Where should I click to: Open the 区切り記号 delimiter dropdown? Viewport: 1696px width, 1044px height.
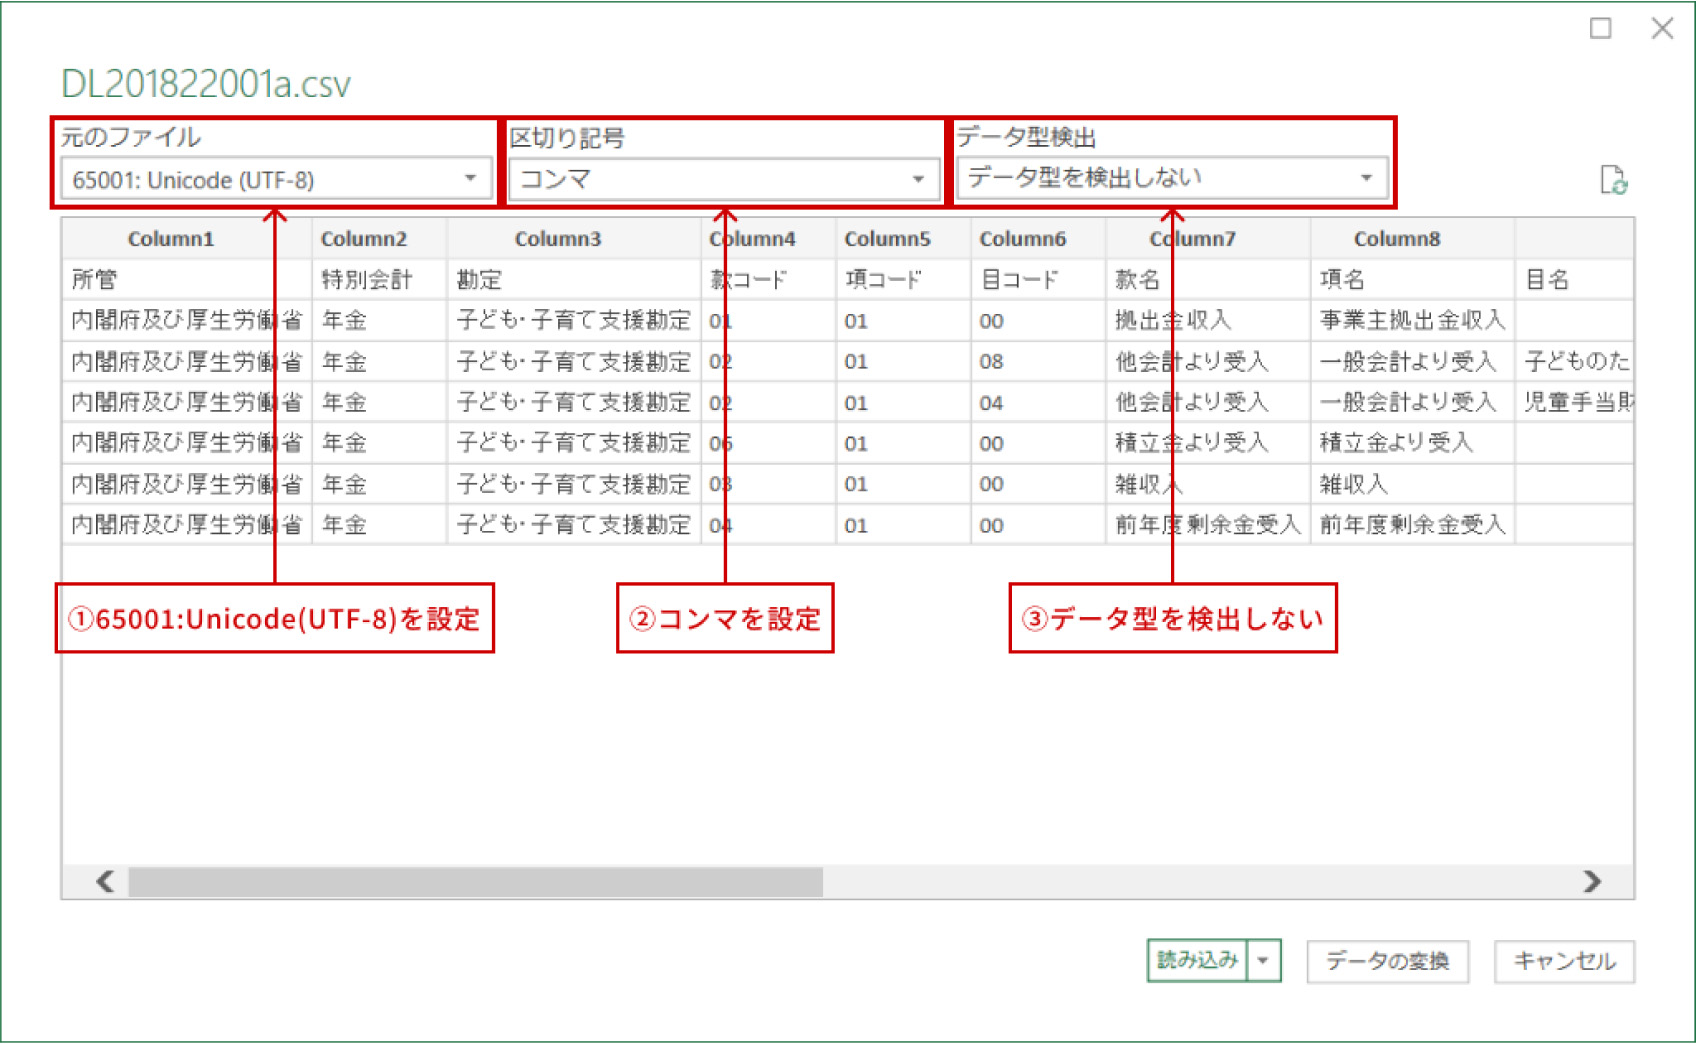click(x=920, y=178)
